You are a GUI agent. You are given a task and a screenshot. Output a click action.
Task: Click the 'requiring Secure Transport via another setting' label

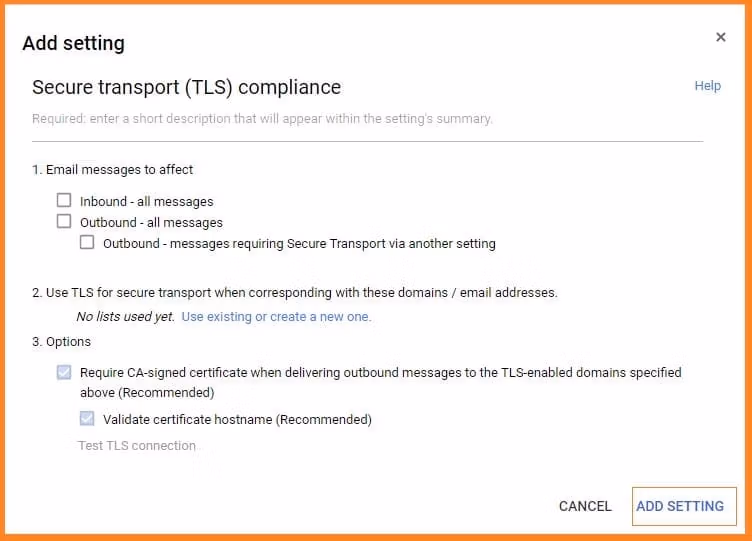299,244
